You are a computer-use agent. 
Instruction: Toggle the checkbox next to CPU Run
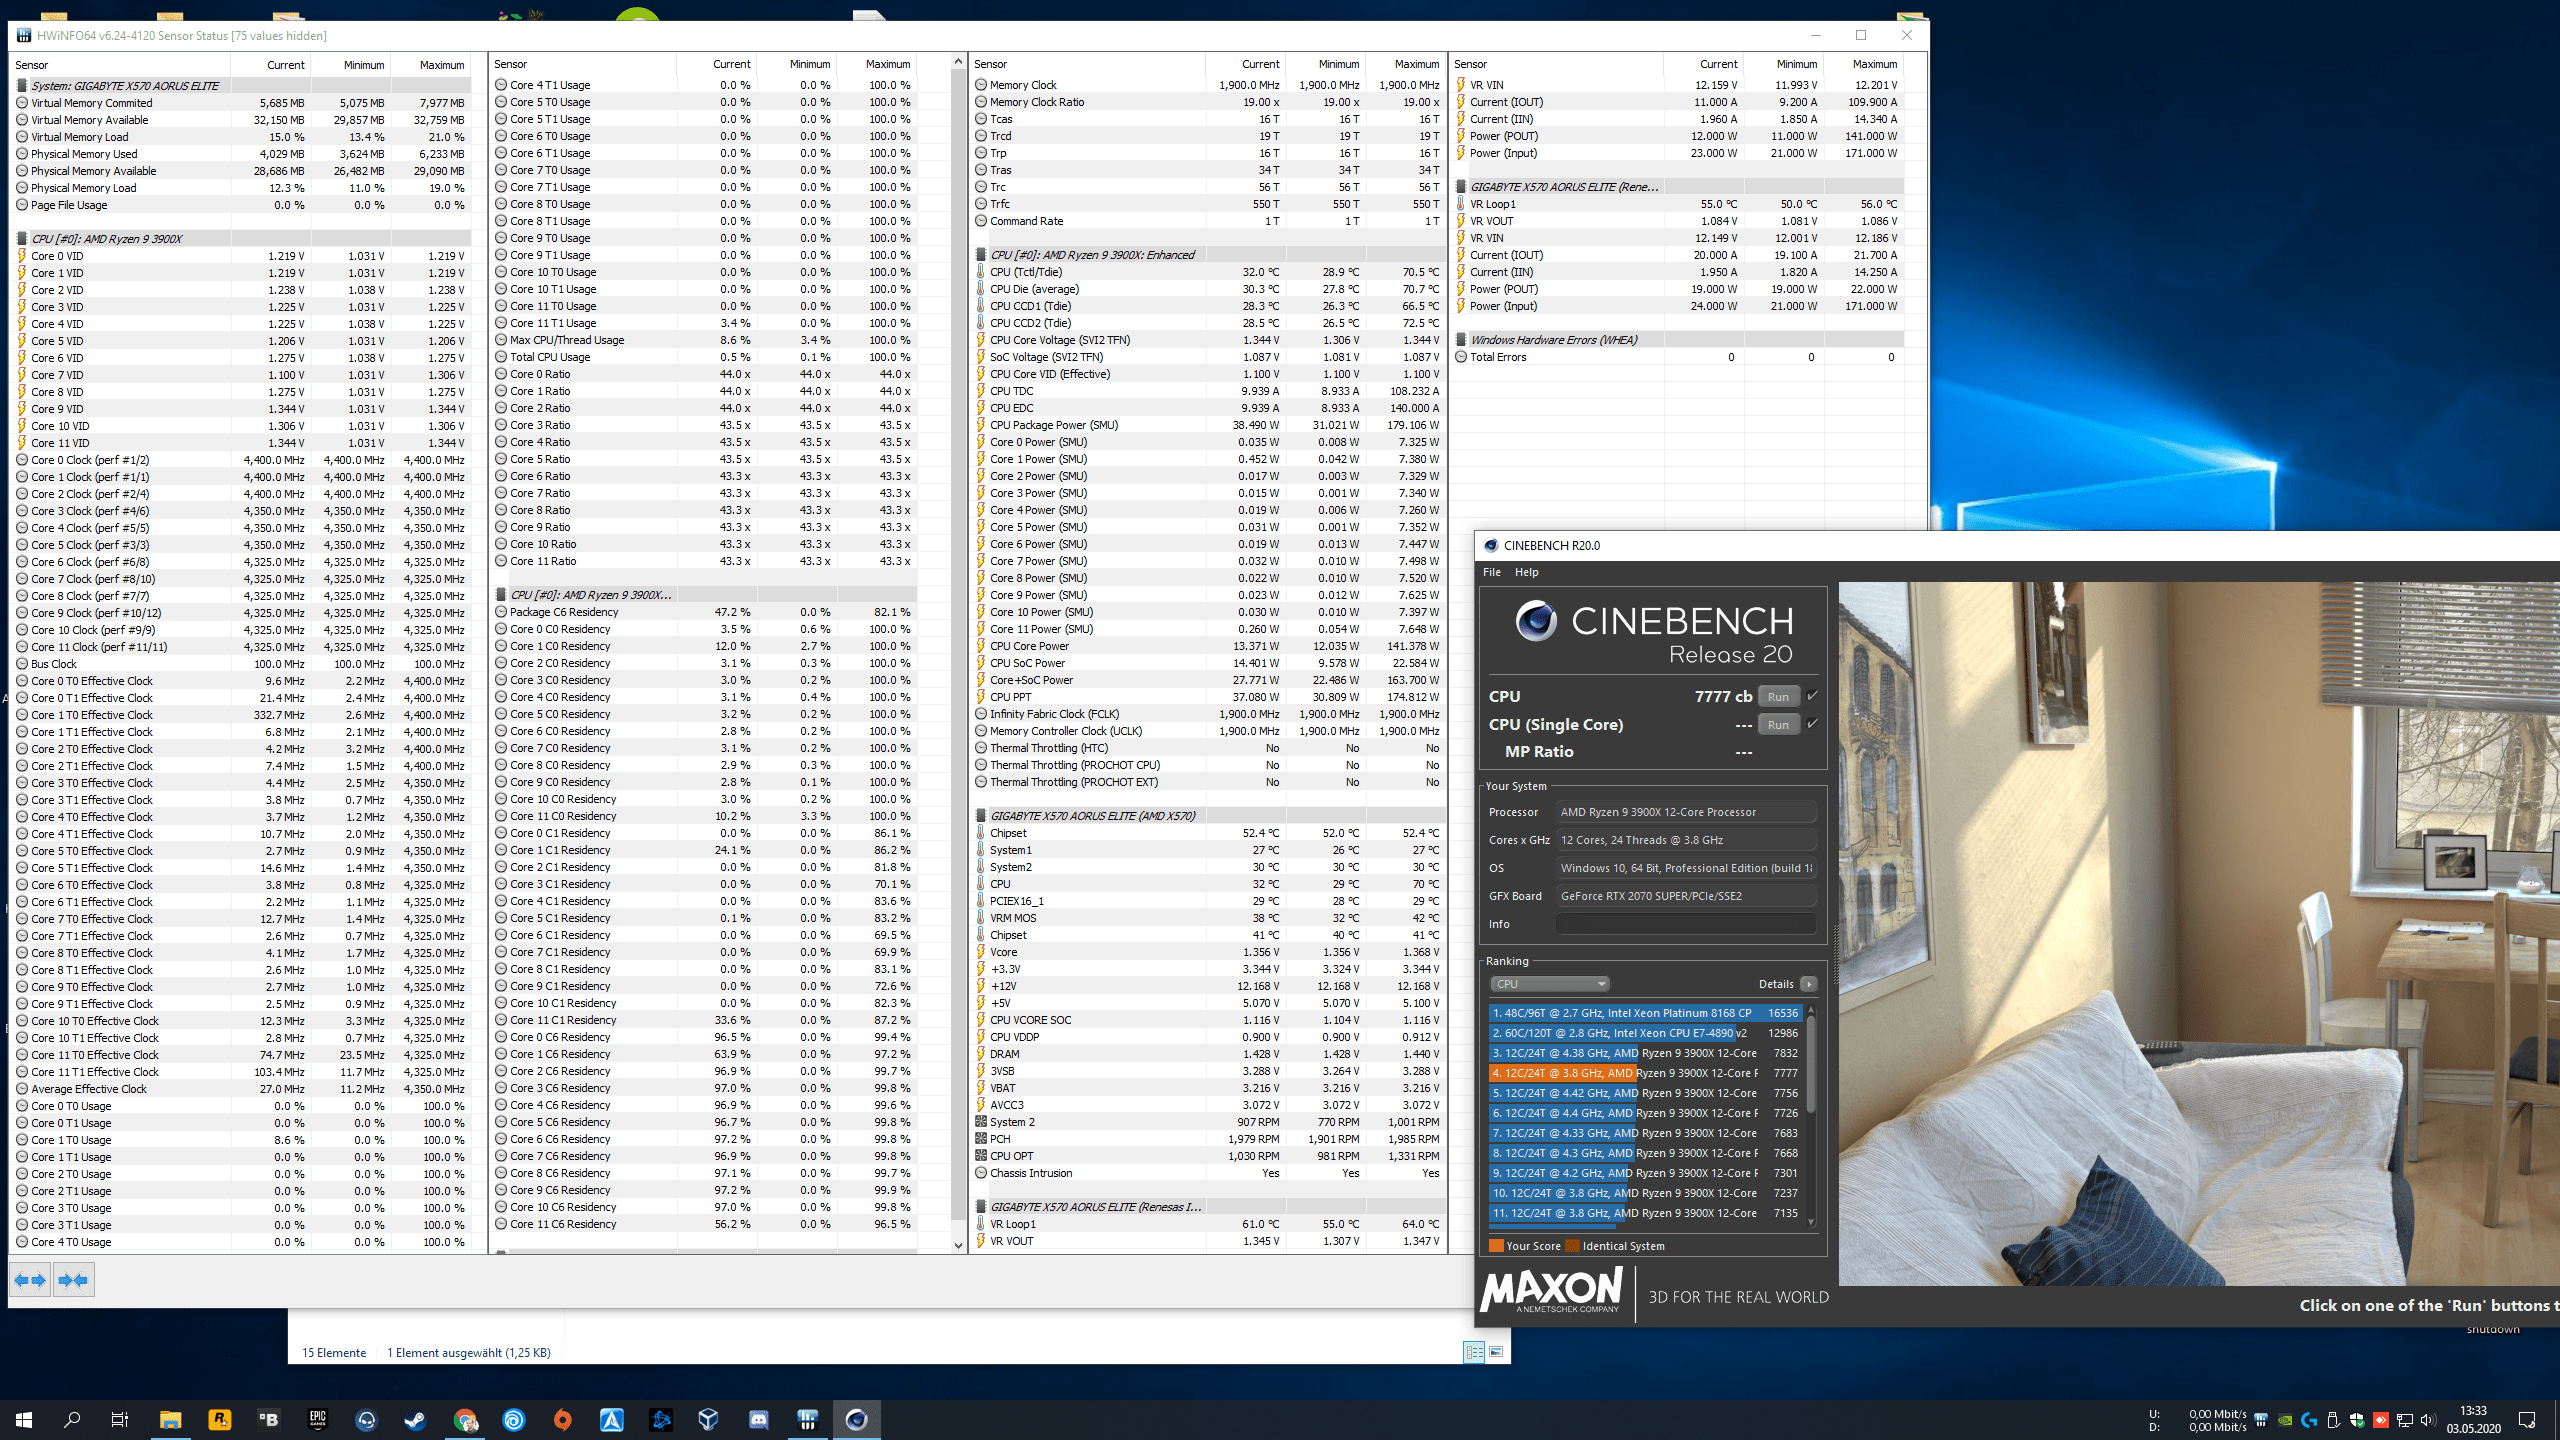click(x=1812, y=696)
